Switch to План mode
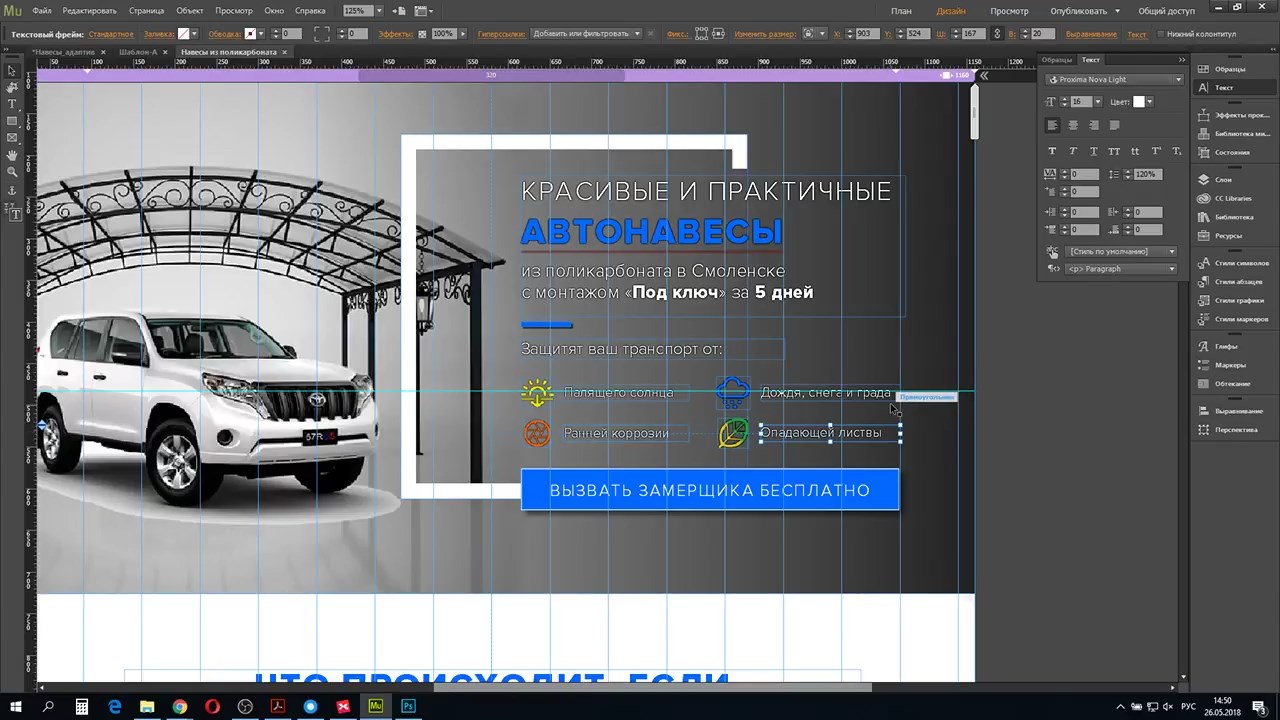This screenshot has height=720, width=1280. click(x=901, y=11)
